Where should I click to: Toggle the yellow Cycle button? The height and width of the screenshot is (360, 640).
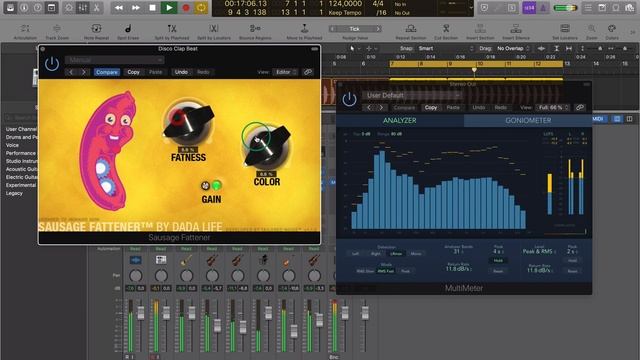201,7
